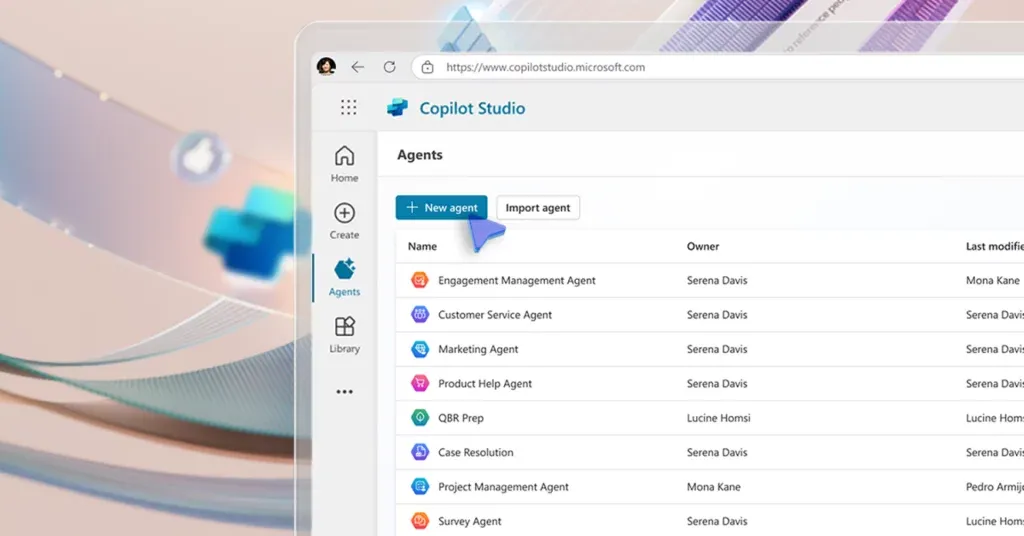Screen dimensions: 1024x536
Task: Open Engagement Management Agent
Action: tap(517, 280)
